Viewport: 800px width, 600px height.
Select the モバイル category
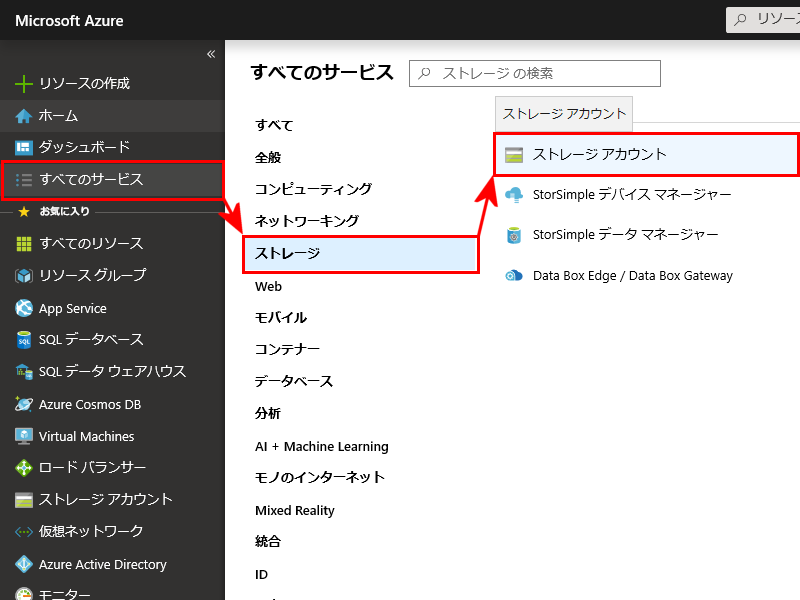coord(281,318)
